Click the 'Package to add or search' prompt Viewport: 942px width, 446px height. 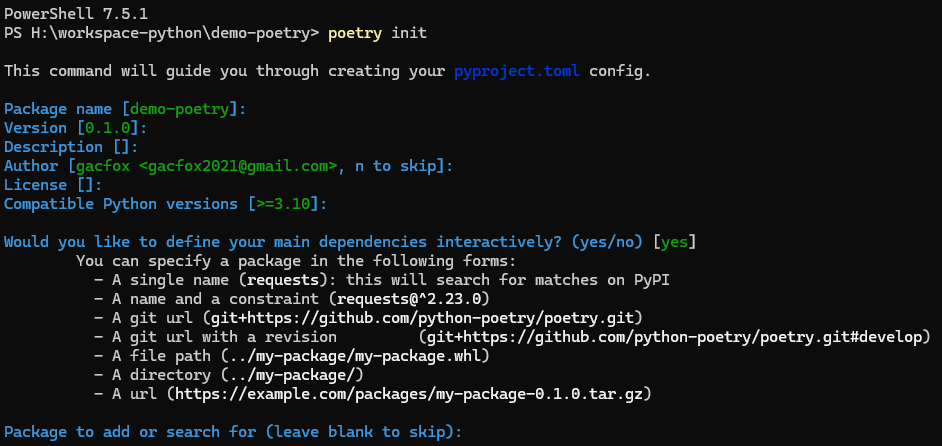233,432
